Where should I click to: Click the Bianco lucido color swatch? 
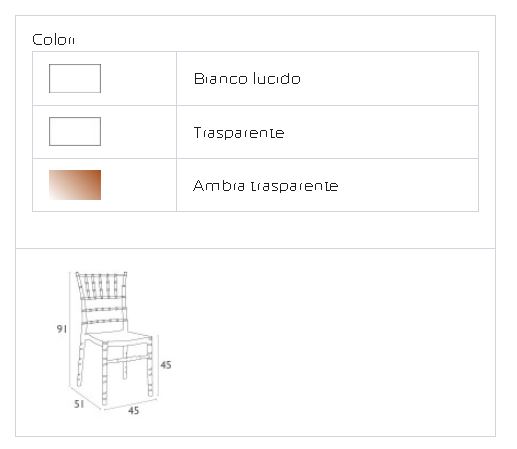point(75,78)
